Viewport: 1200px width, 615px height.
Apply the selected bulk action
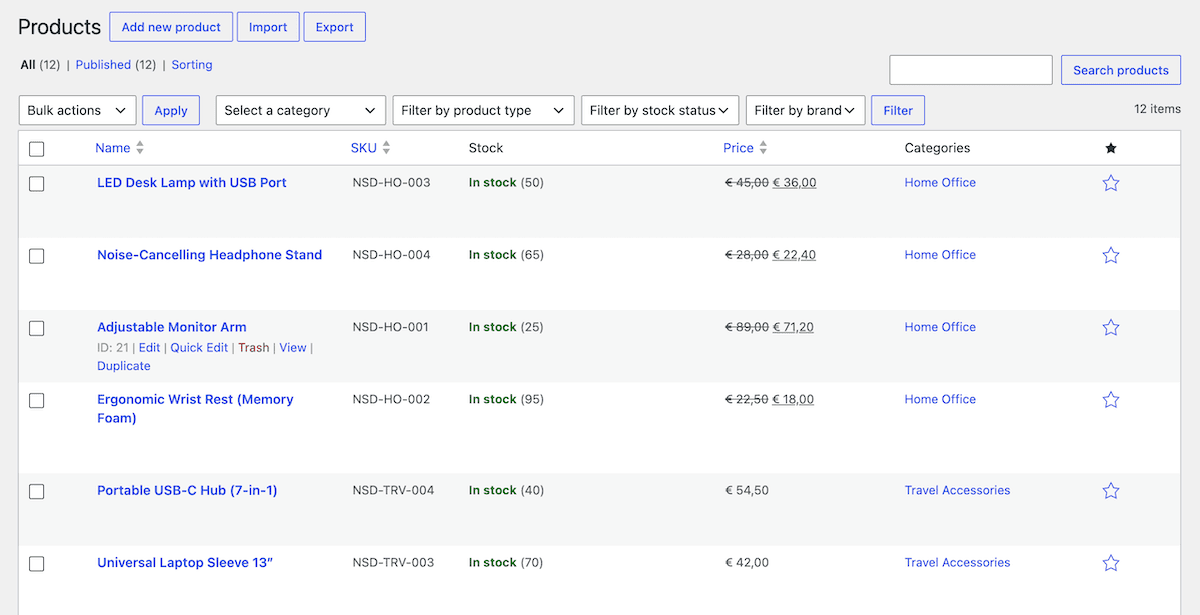click(x=171, y=110)
